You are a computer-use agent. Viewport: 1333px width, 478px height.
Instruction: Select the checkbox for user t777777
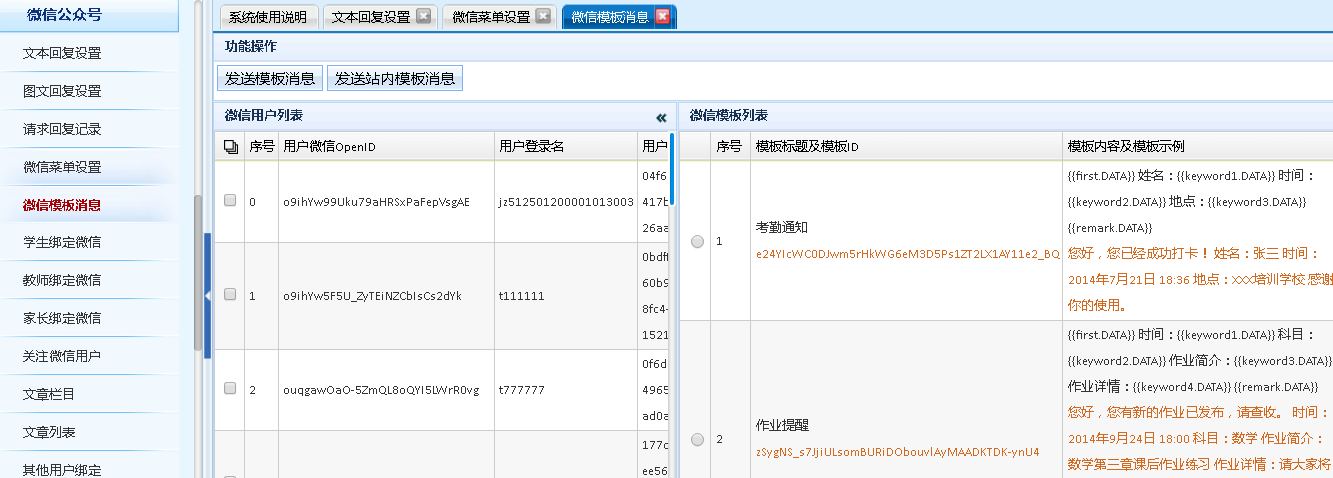(230, 389)
